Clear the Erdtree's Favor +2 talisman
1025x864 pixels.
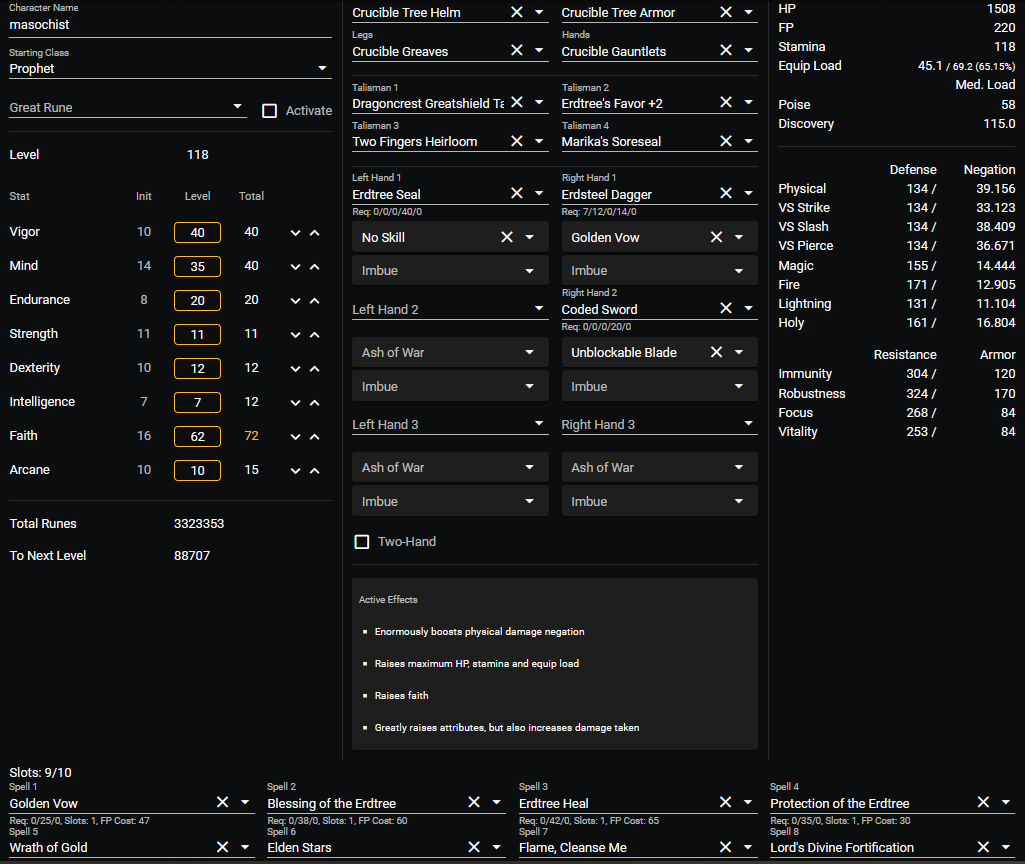click(x=726, y=102)
